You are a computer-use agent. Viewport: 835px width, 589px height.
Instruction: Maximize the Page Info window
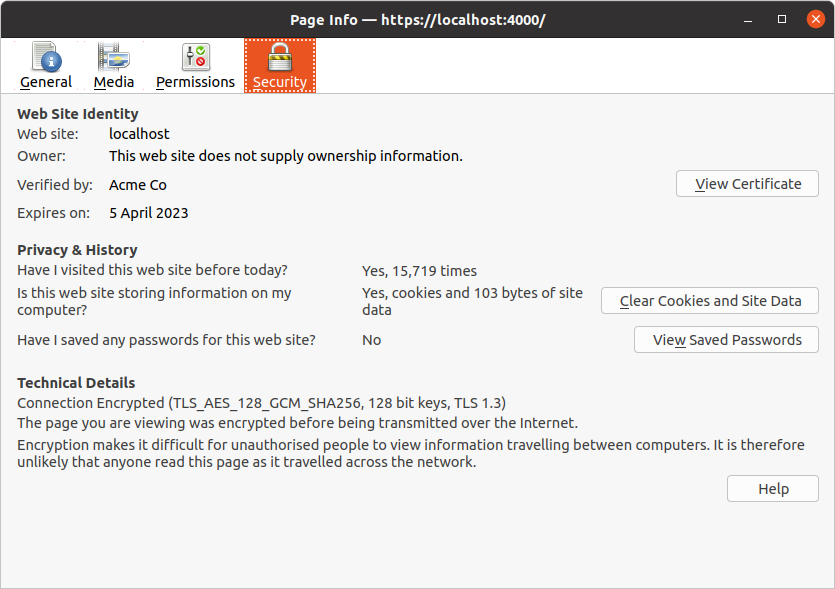click(782, 19)
